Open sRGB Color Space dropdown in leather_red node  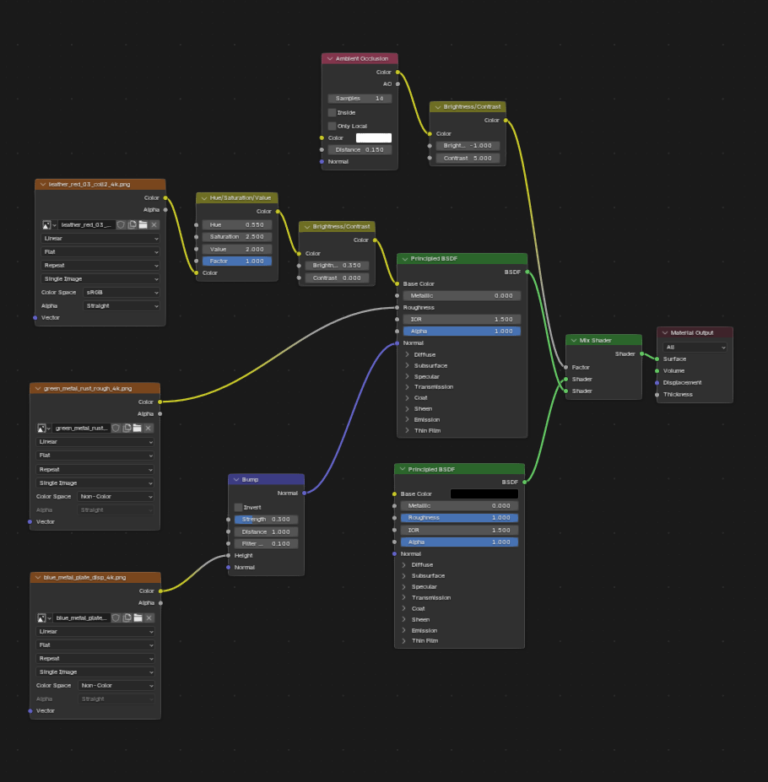[x=122, y=292]
